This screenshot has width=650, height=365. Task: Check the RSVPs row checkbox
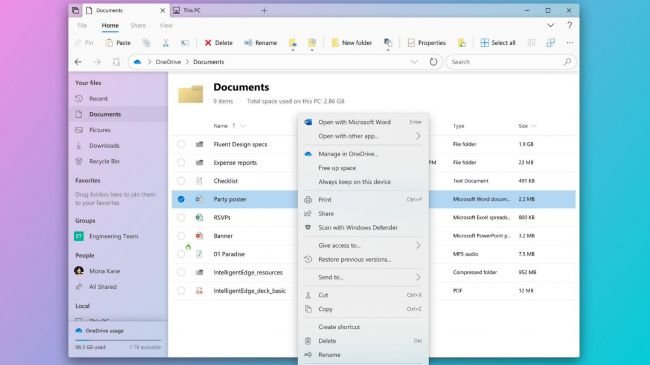181,217
